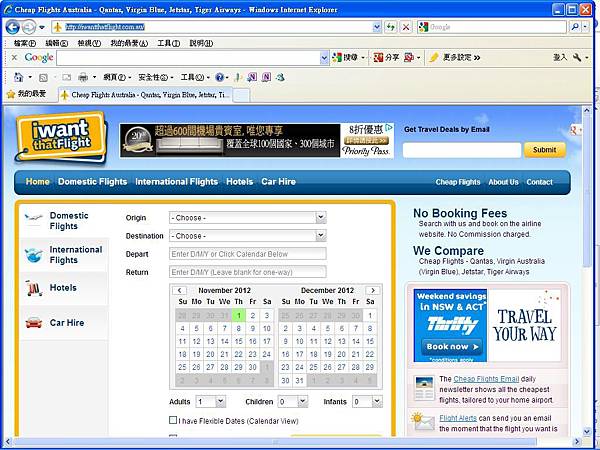The width and height of the screenshot is (600, 450).
Task: Click the yellow Submit button
Action: point(545,150)
